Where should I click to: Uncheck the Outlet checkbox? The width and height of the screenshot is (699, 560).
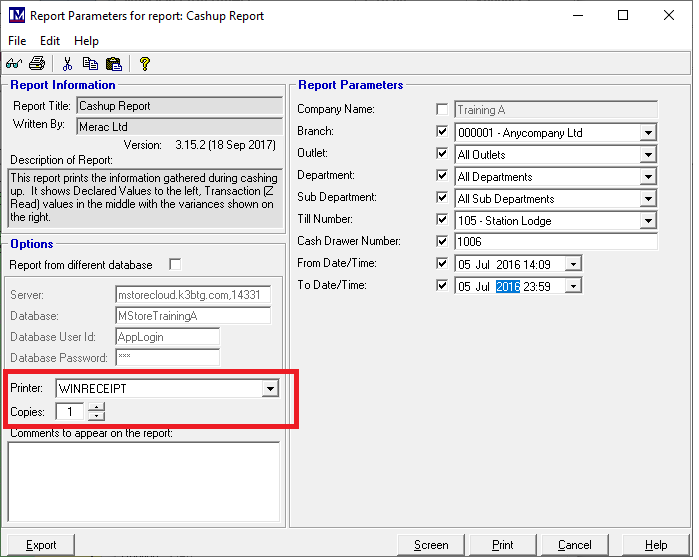tap(442, 153)
